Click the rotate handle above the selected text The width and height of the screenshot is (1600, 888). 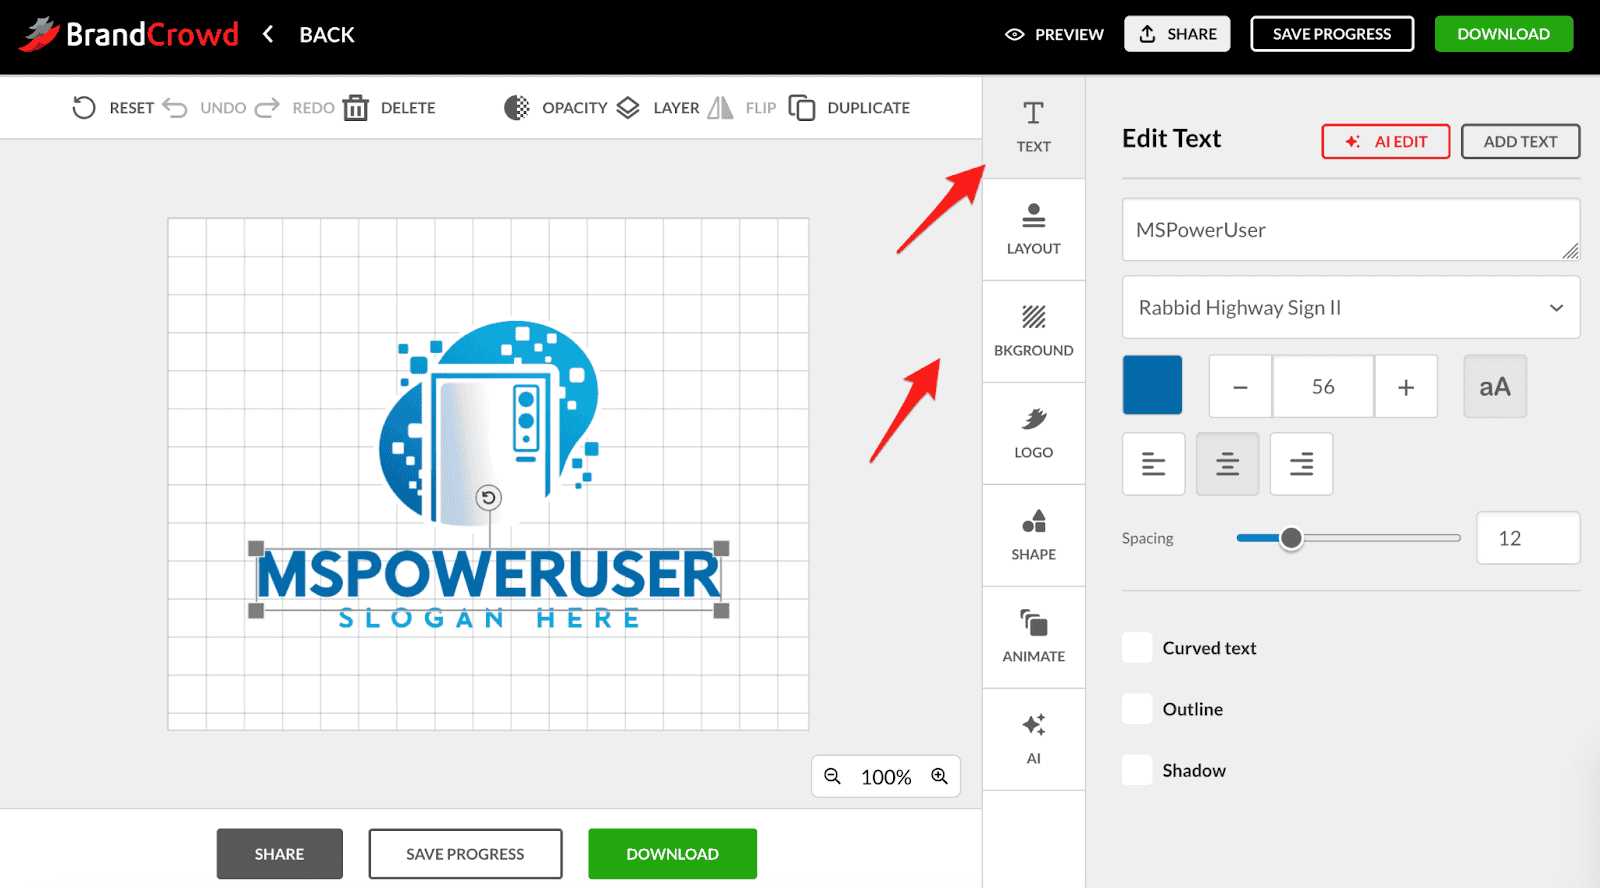coord(488,497)
